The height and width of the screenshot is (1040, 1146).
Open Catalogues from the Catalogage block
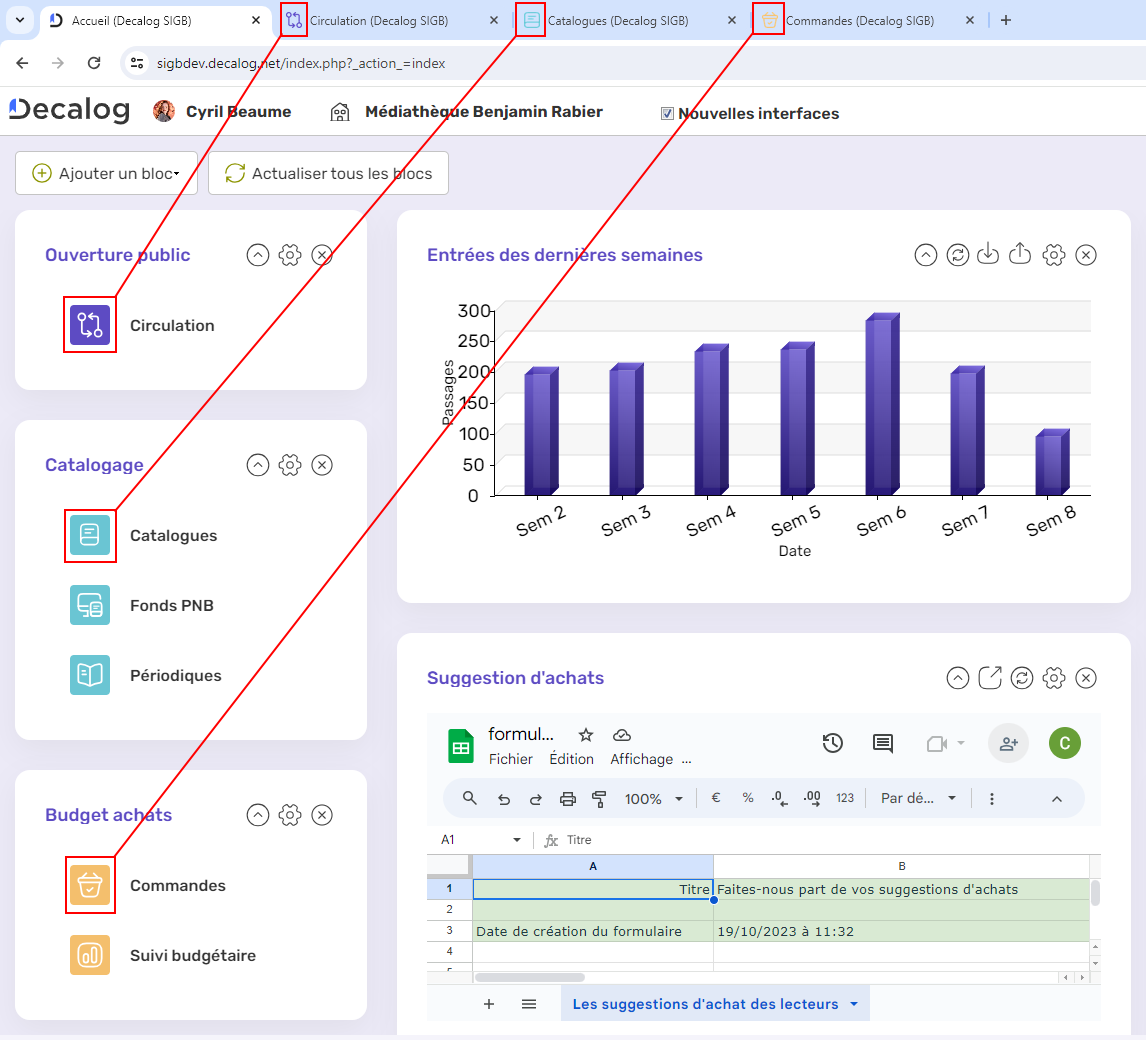pyautogui.click(x=90, y=536)
